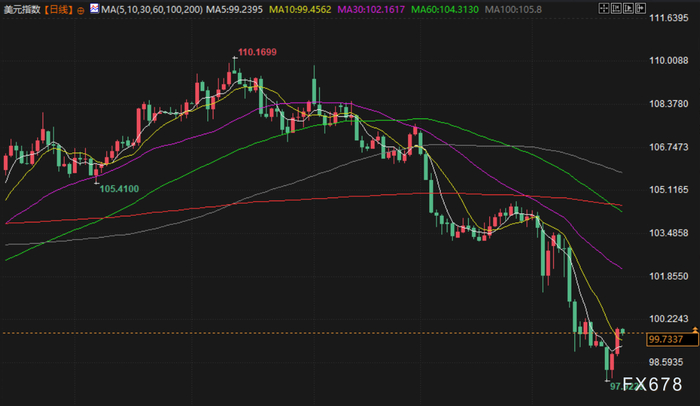The image size is (700, 406).
Task: Click the 111.6395 price axis label
Action: pos(669,18)
